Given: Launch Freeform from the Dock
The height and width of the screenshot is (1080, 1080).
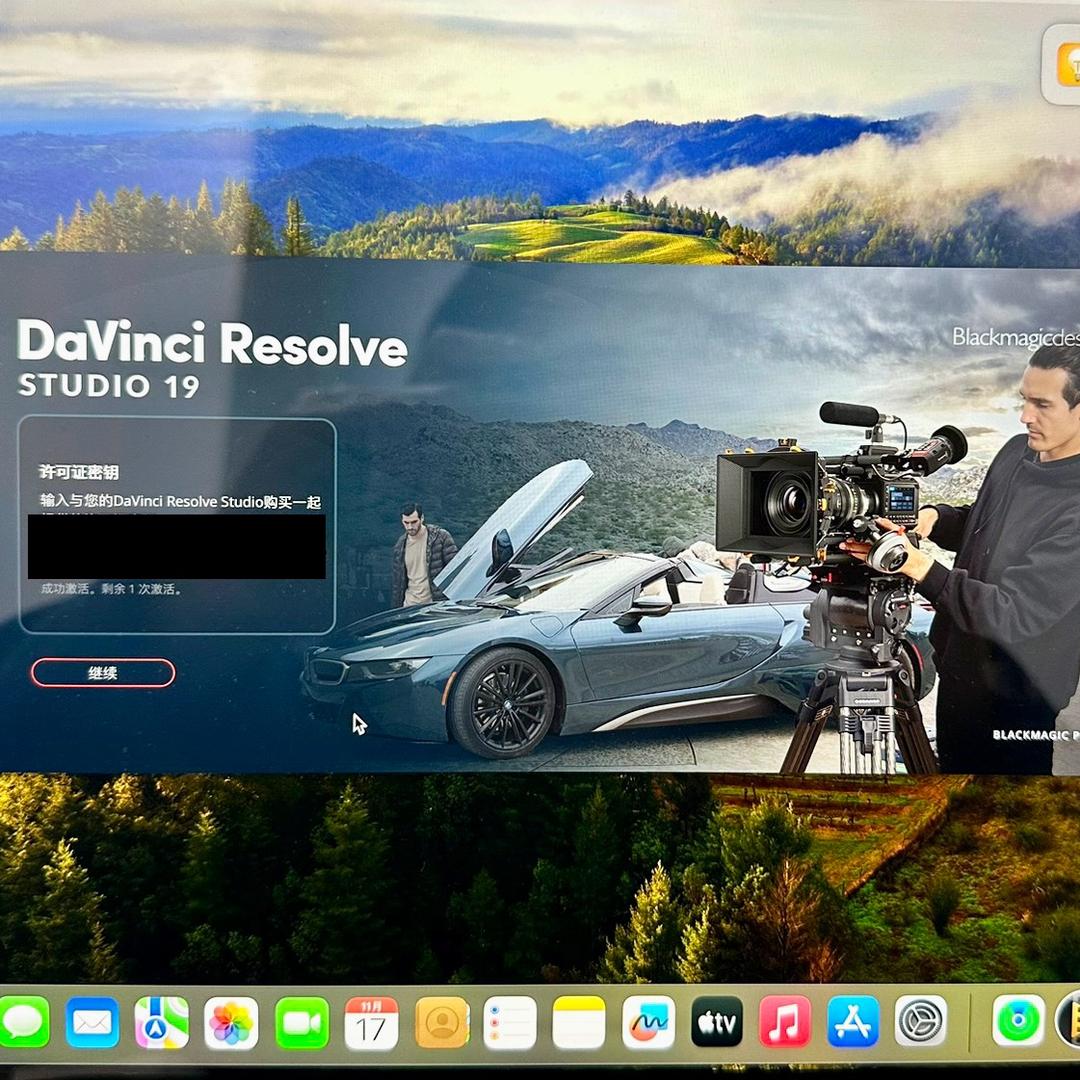Looking at the screenshot, I should [x=648, y=1022].
